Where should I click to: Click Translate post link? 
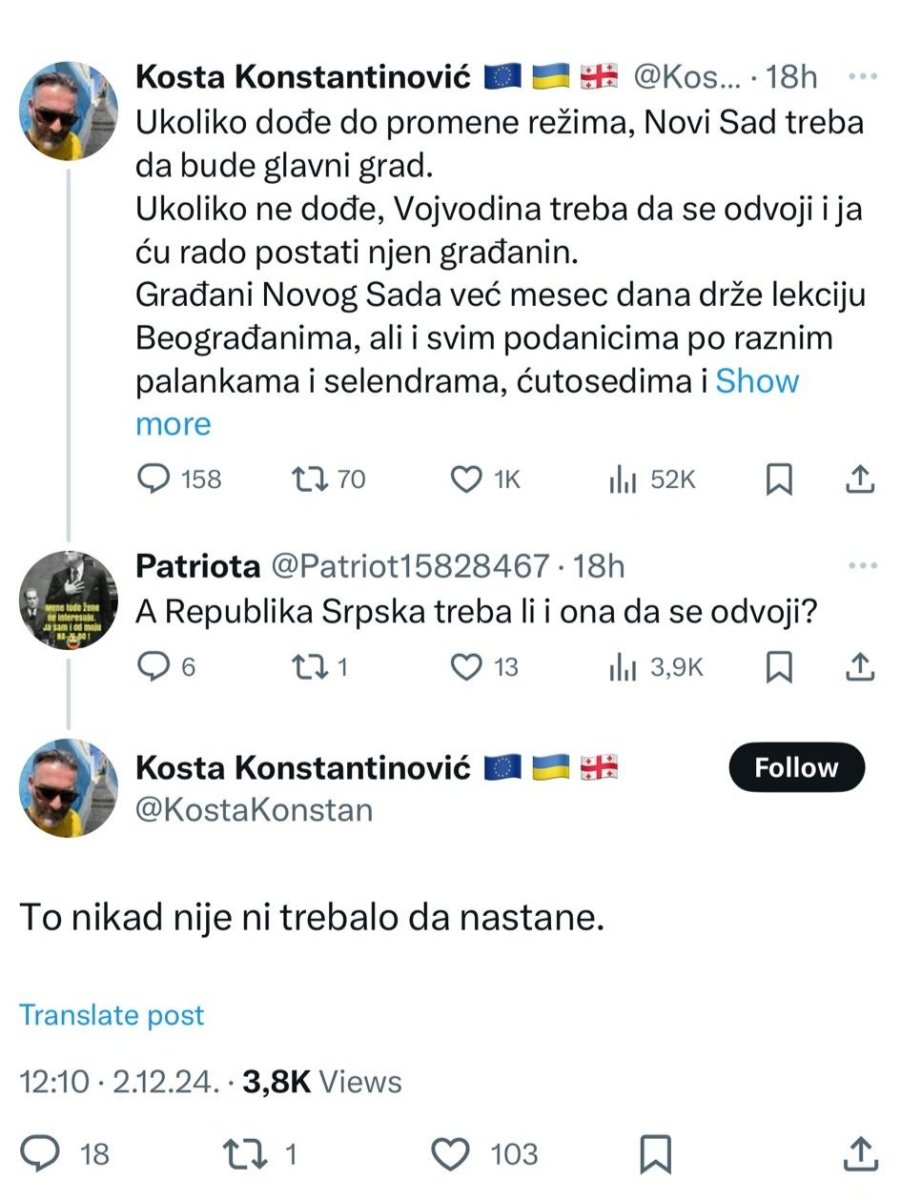pyautogui.click(x=112, y=1015)
